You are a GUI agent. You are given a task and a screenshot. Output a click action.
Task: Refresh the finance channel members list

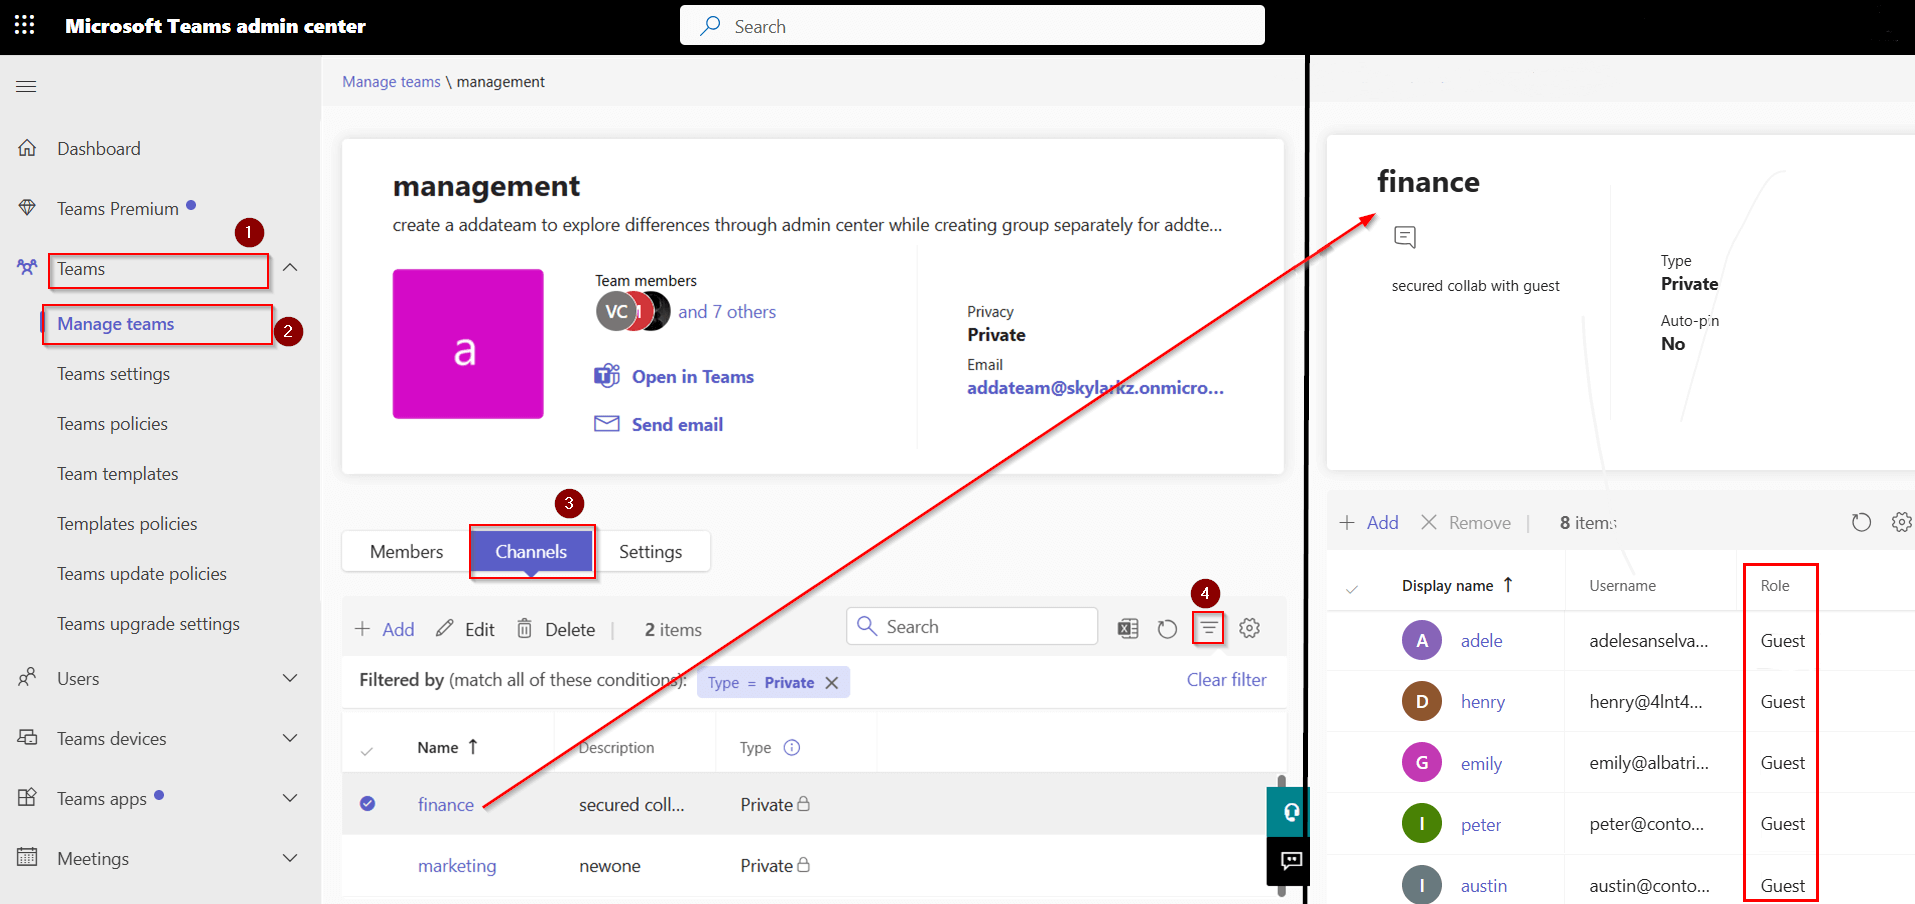(1861, 522)
